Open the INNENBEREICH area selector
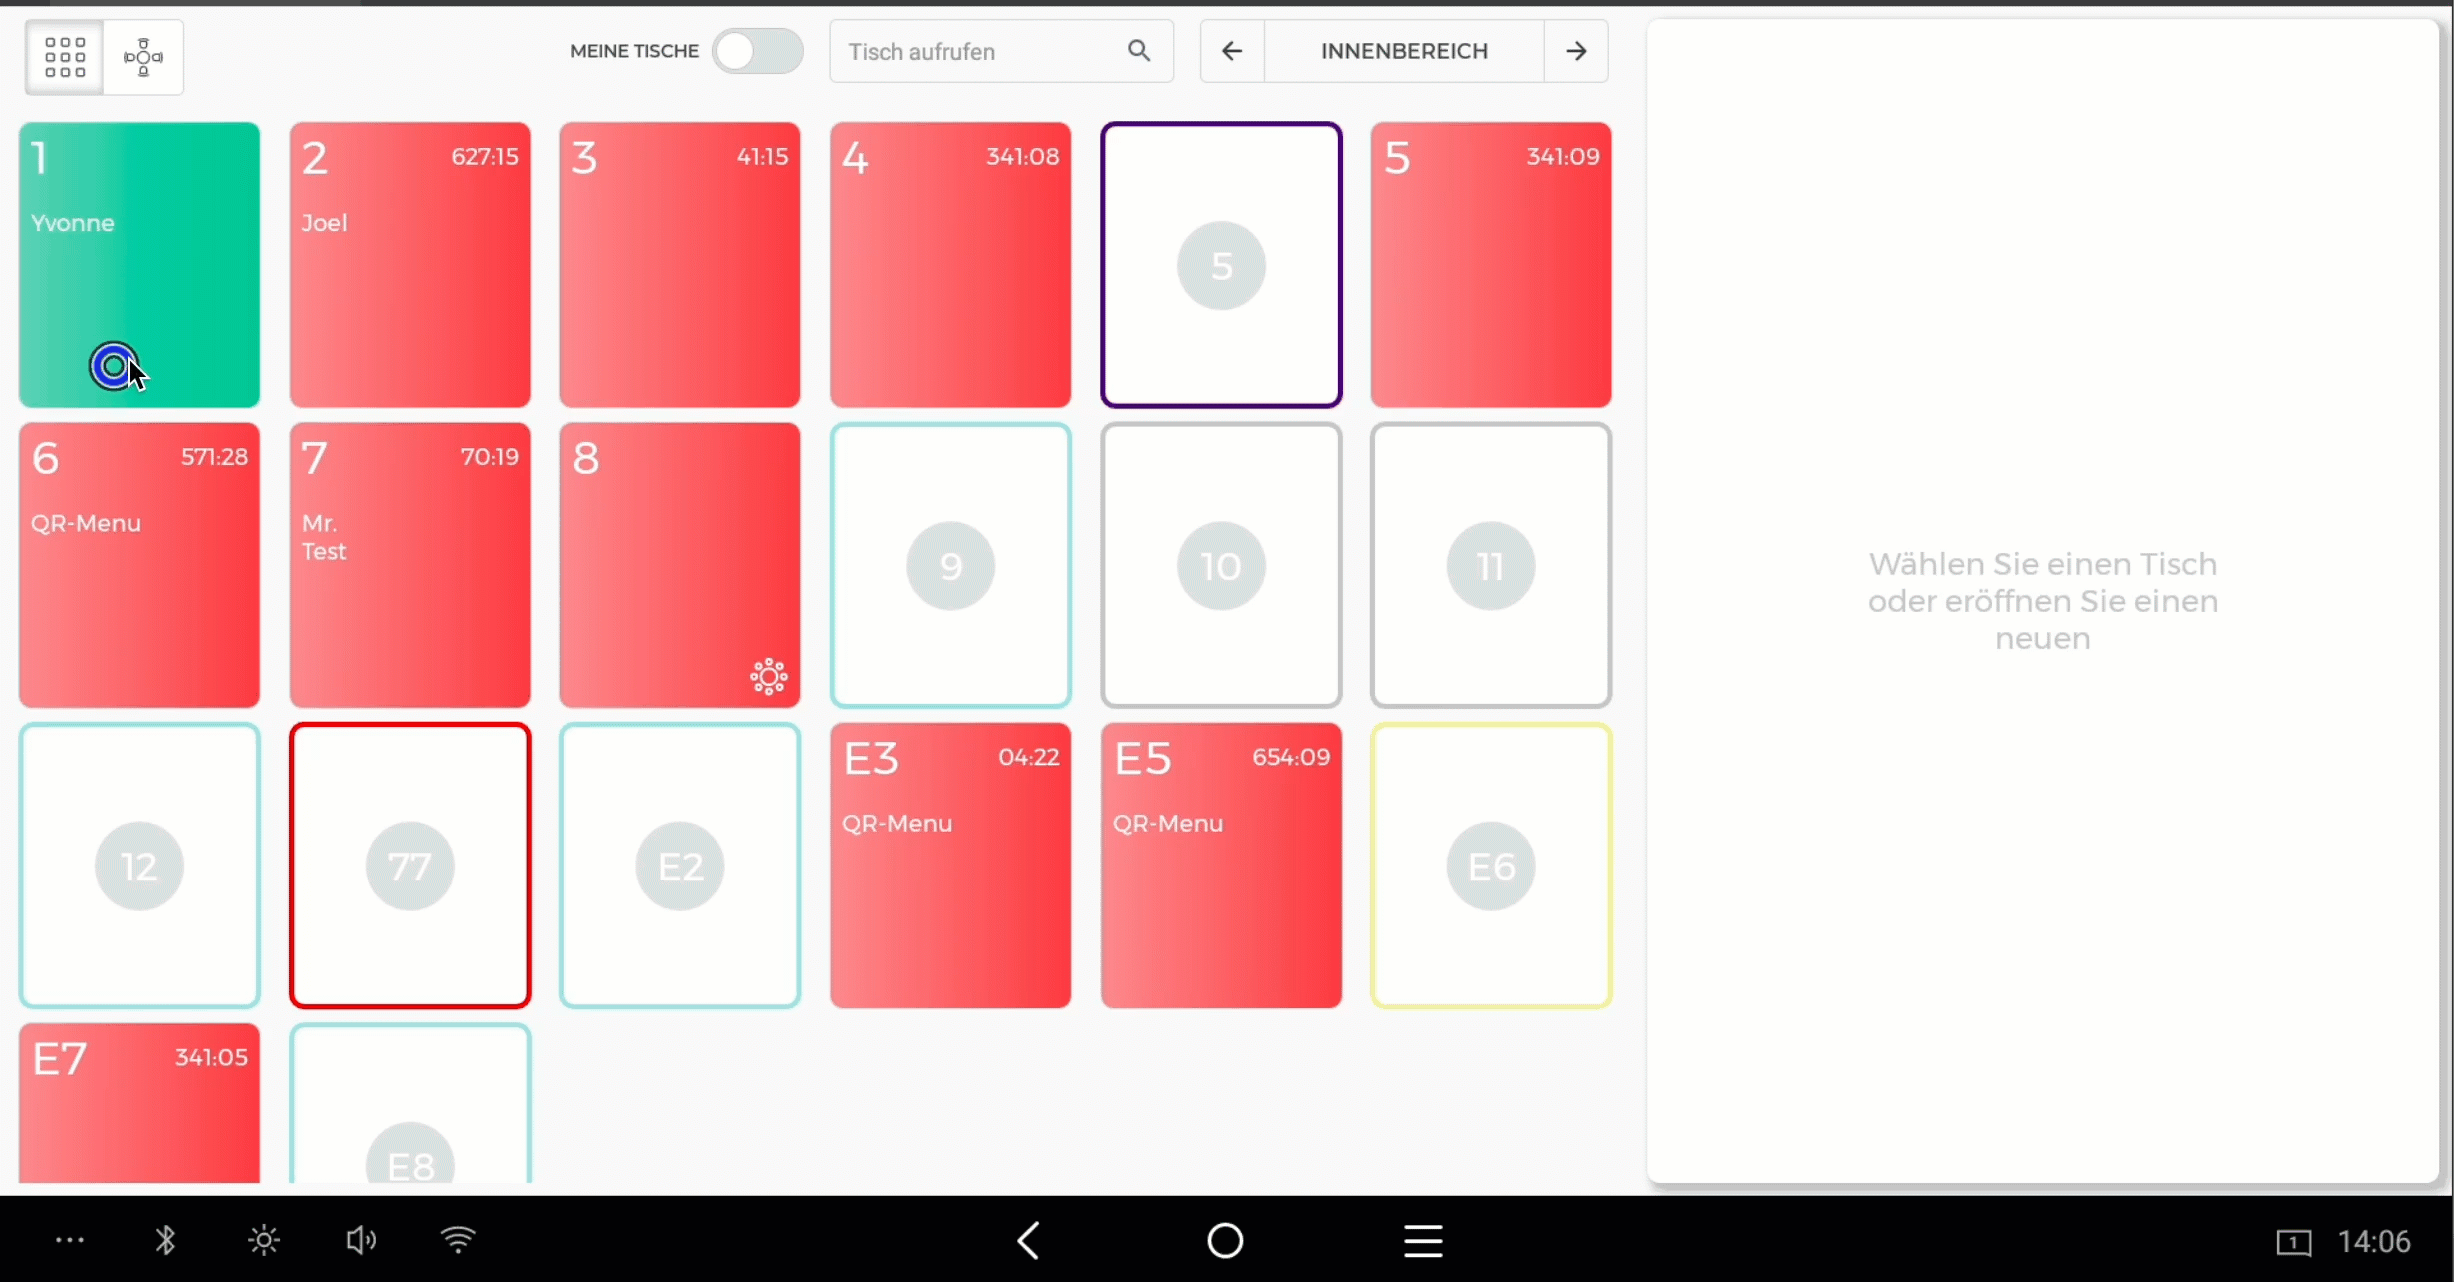 [x=1404, y=51]
